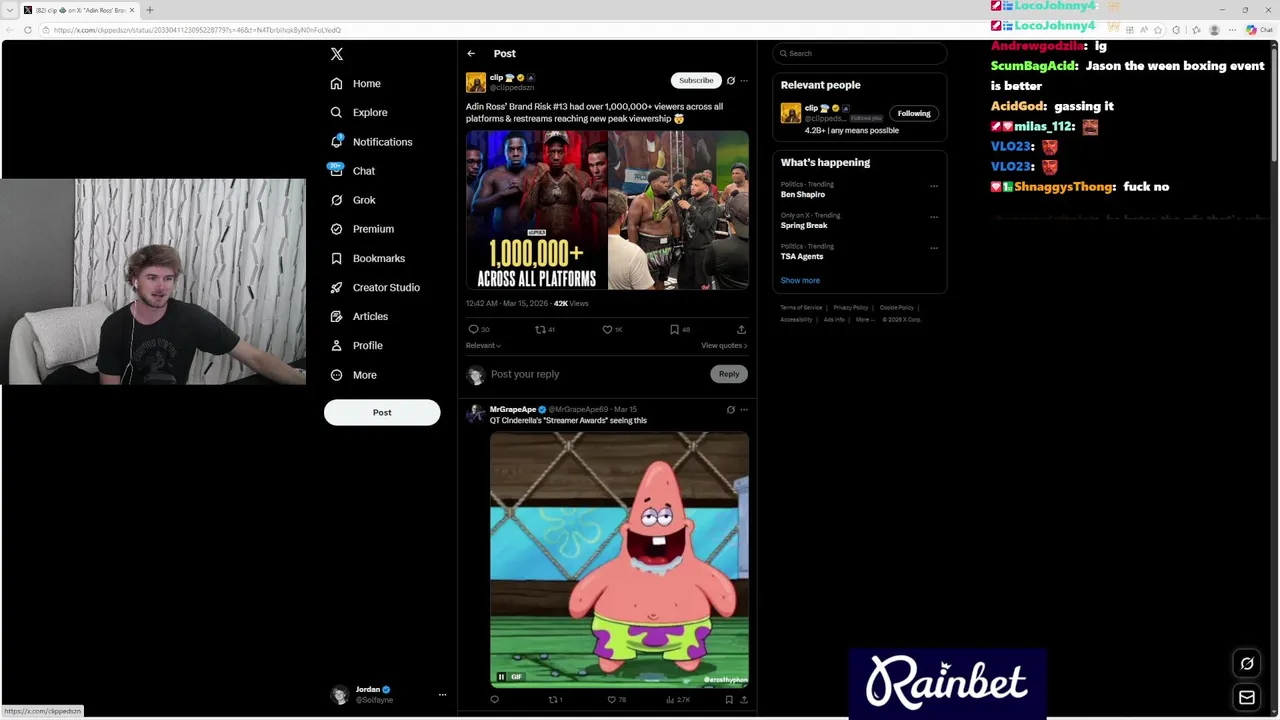The image size is (1280, 720).
Task: Toggle Following for clip in Relevant people
Action: (x=914, y=113)
